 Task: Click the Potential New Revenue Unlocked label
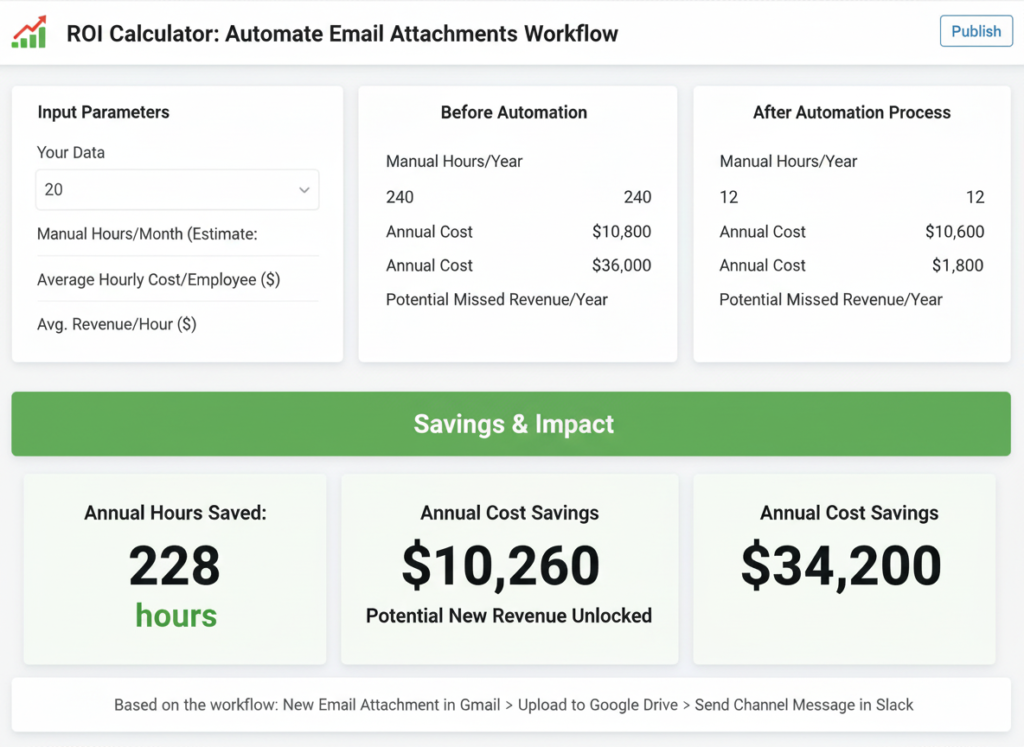pyautogui.click(x=510, y=616)
